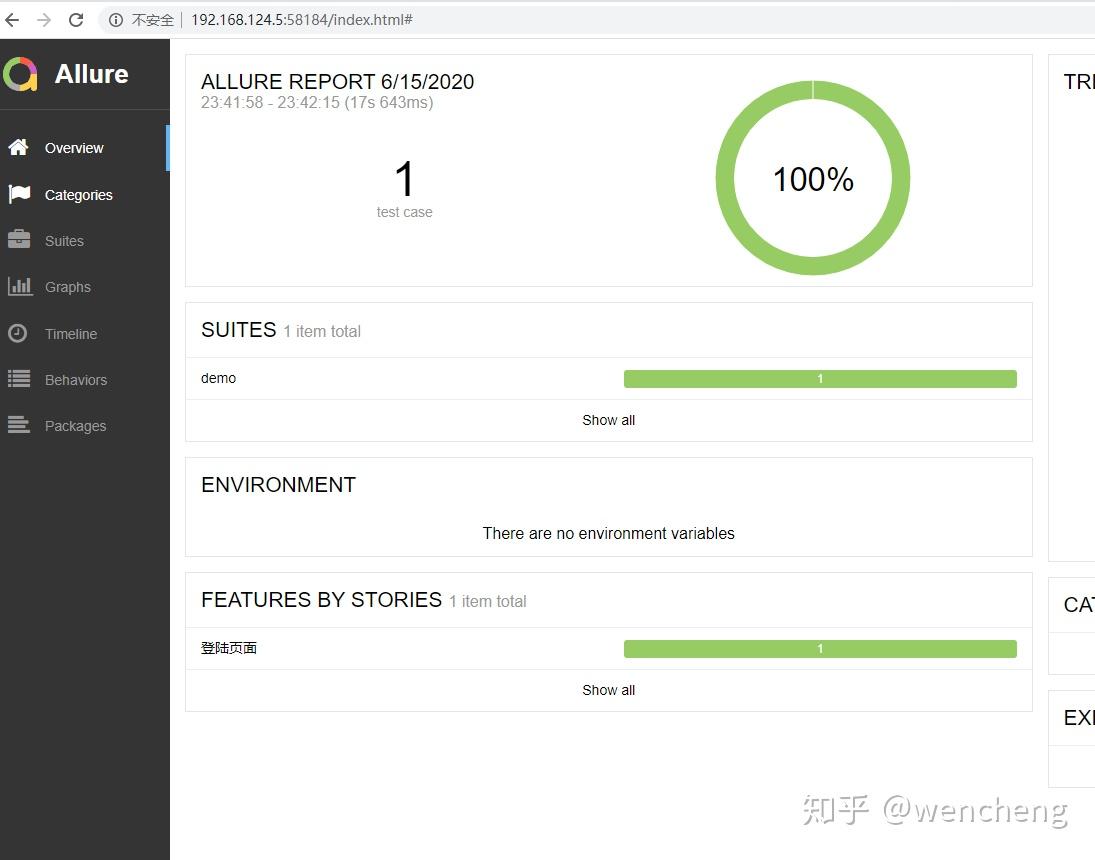Click the Timeline clock icon
1095x860 pixels.
(x=18, y=333)
